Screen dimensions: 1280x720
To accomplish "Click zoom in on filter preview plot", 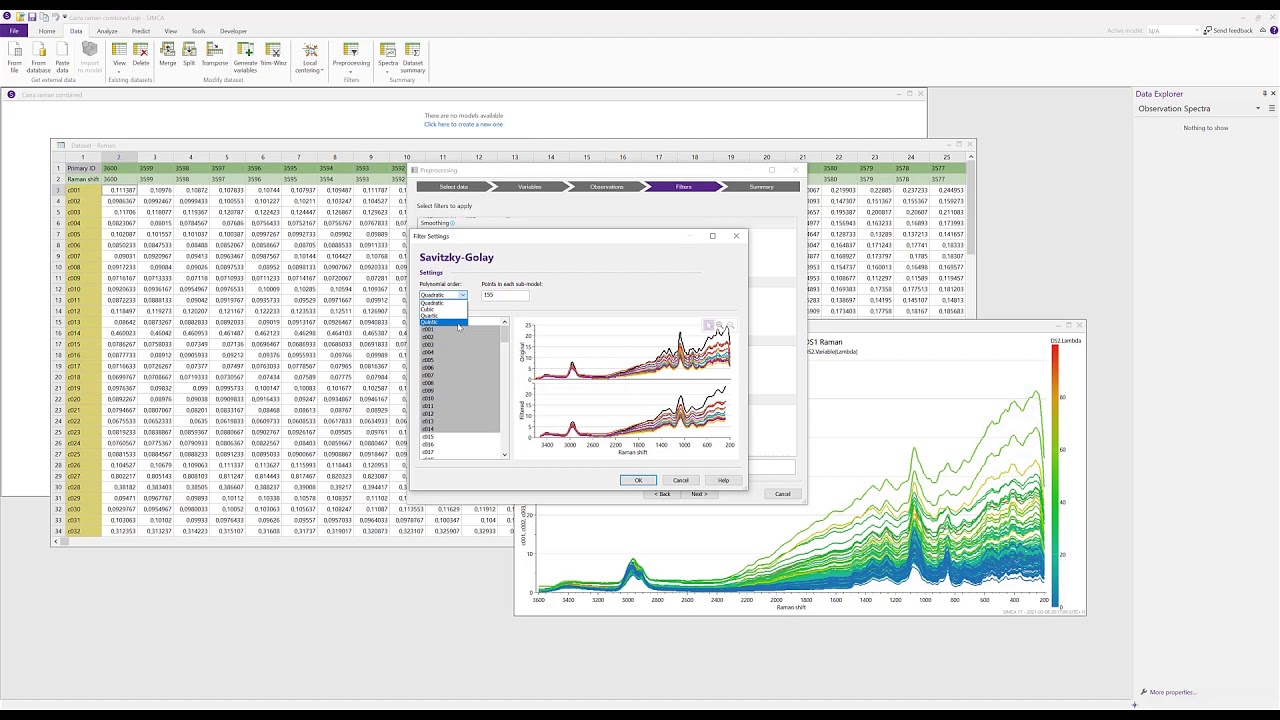I will click(x=719, y=325).
